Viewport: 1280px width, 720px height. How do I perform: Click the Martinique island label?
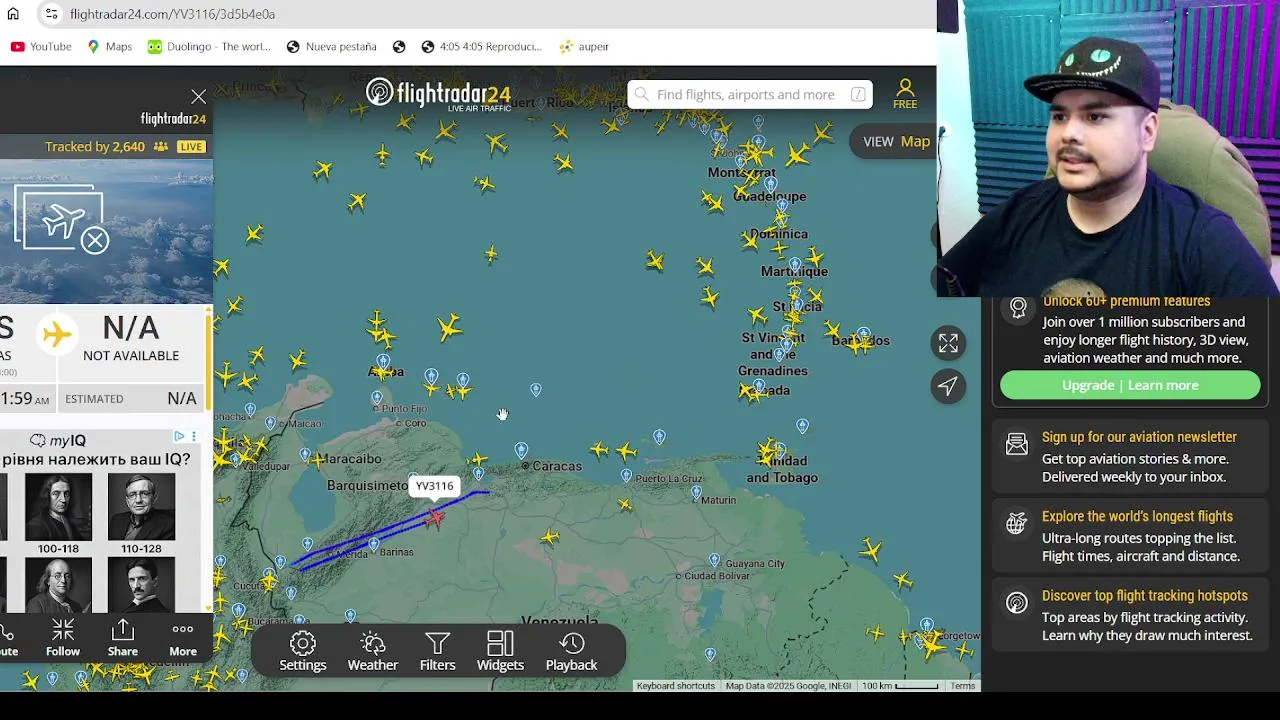tap(794, 271)
